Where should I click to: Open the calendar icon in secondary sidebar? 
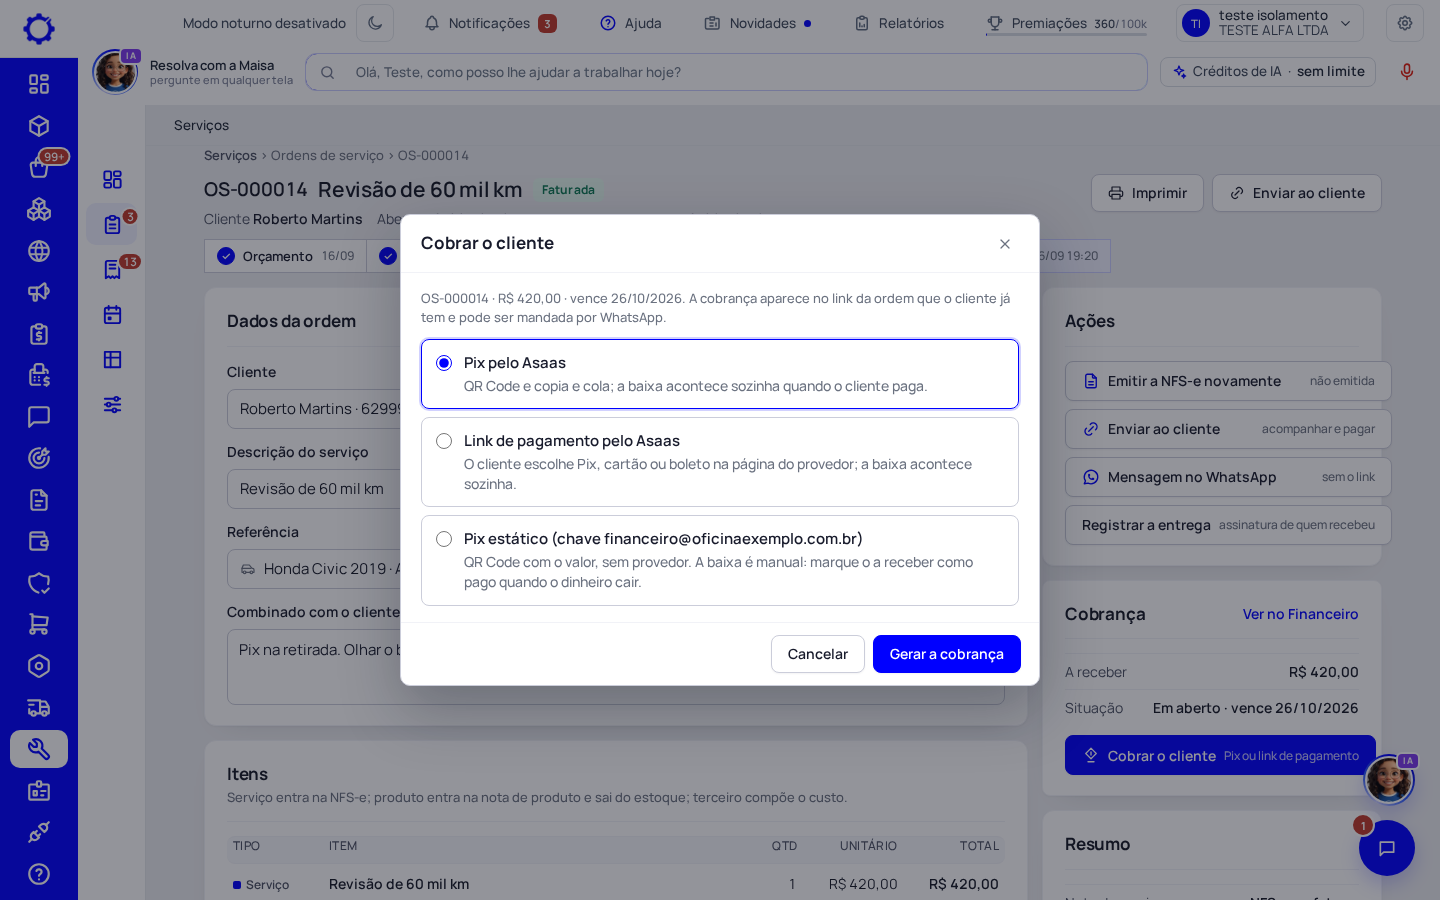[112, 315]
